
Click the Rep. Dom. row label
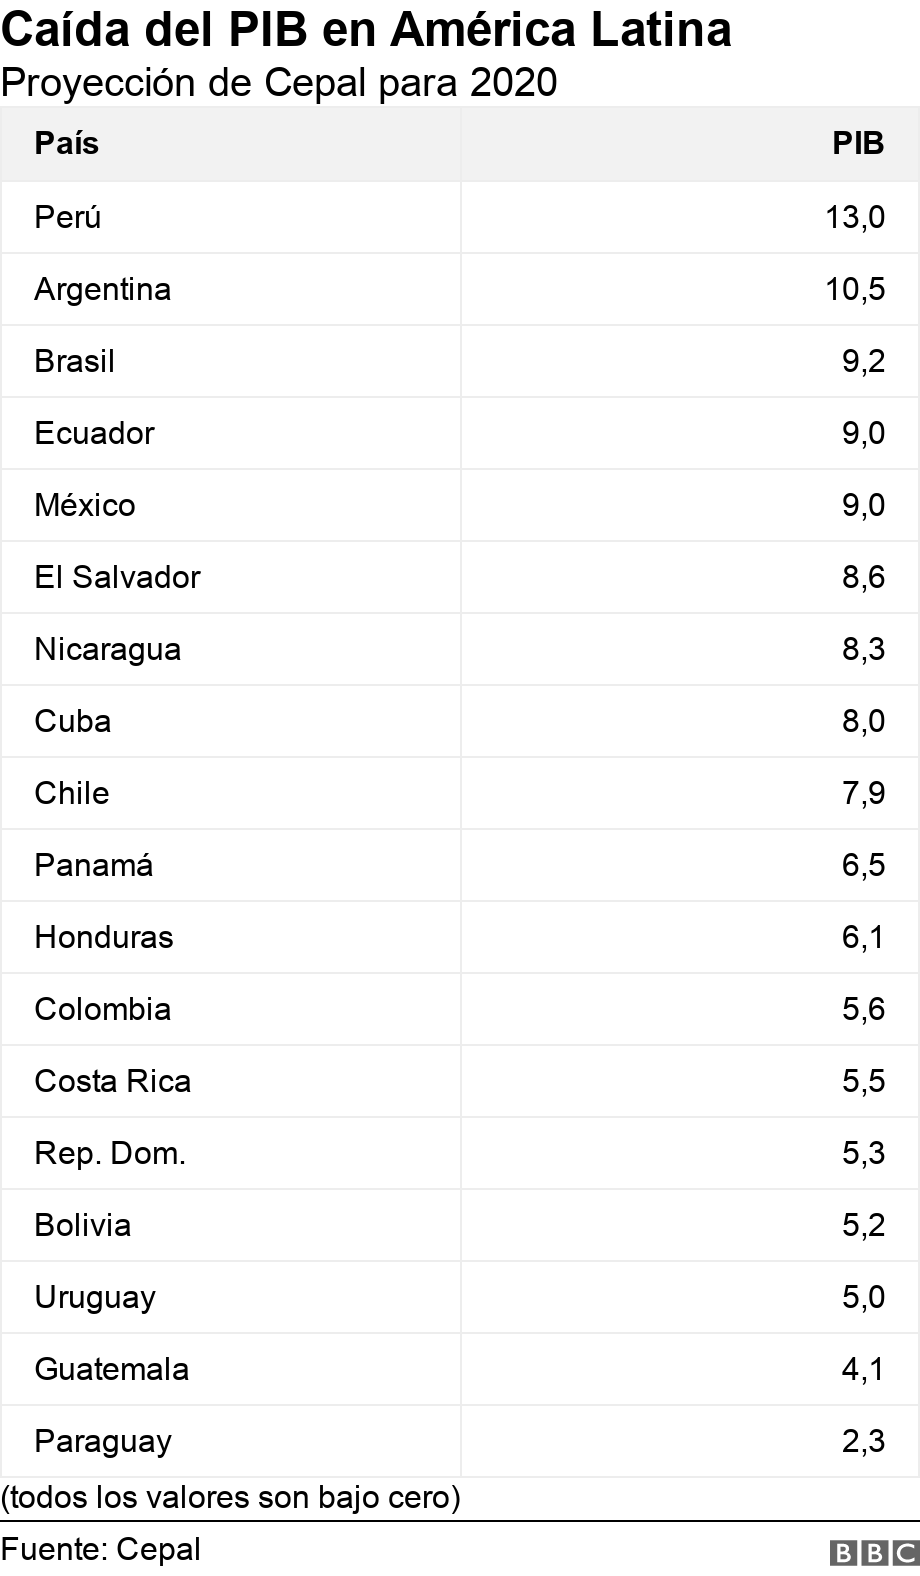pos(110,1153)
